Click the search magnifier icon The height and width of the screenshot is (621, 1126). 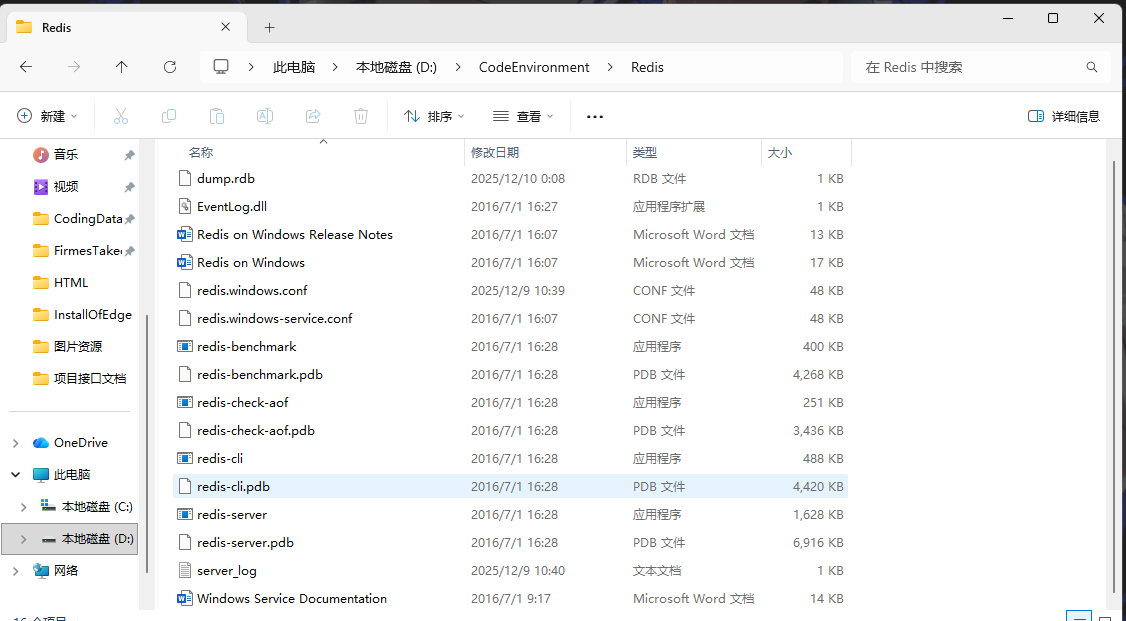[x=1092, y=67]
